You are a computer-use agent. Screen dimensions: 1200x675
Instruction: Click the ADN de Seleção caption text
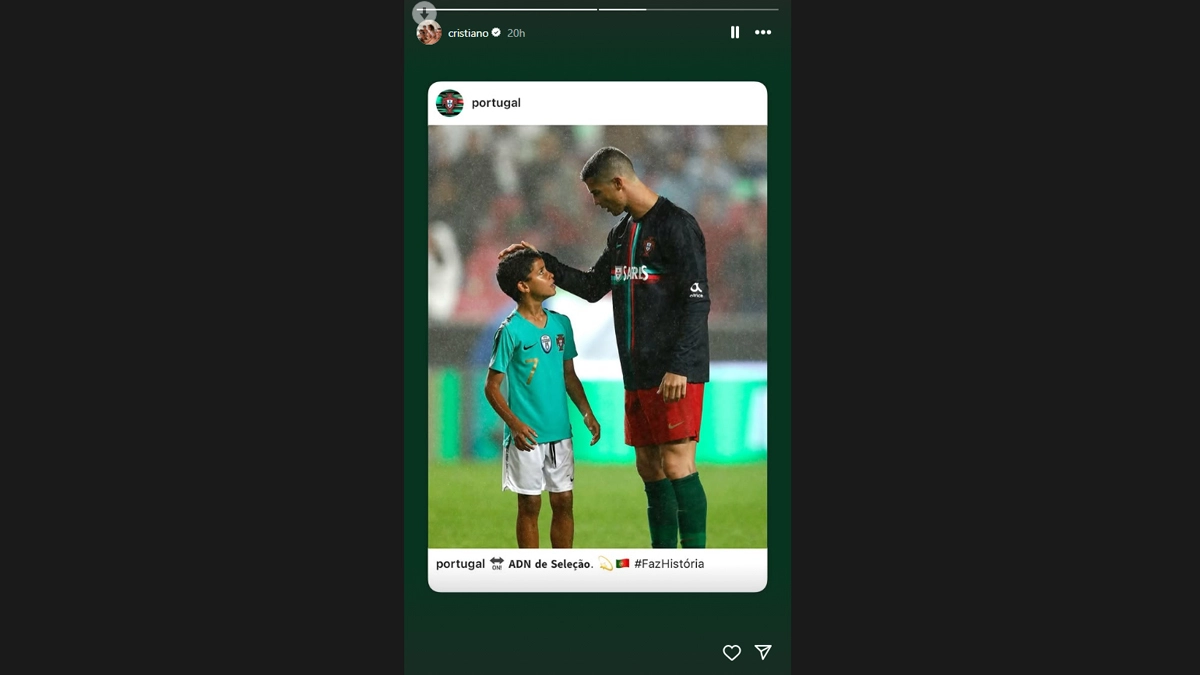(550, 564)
